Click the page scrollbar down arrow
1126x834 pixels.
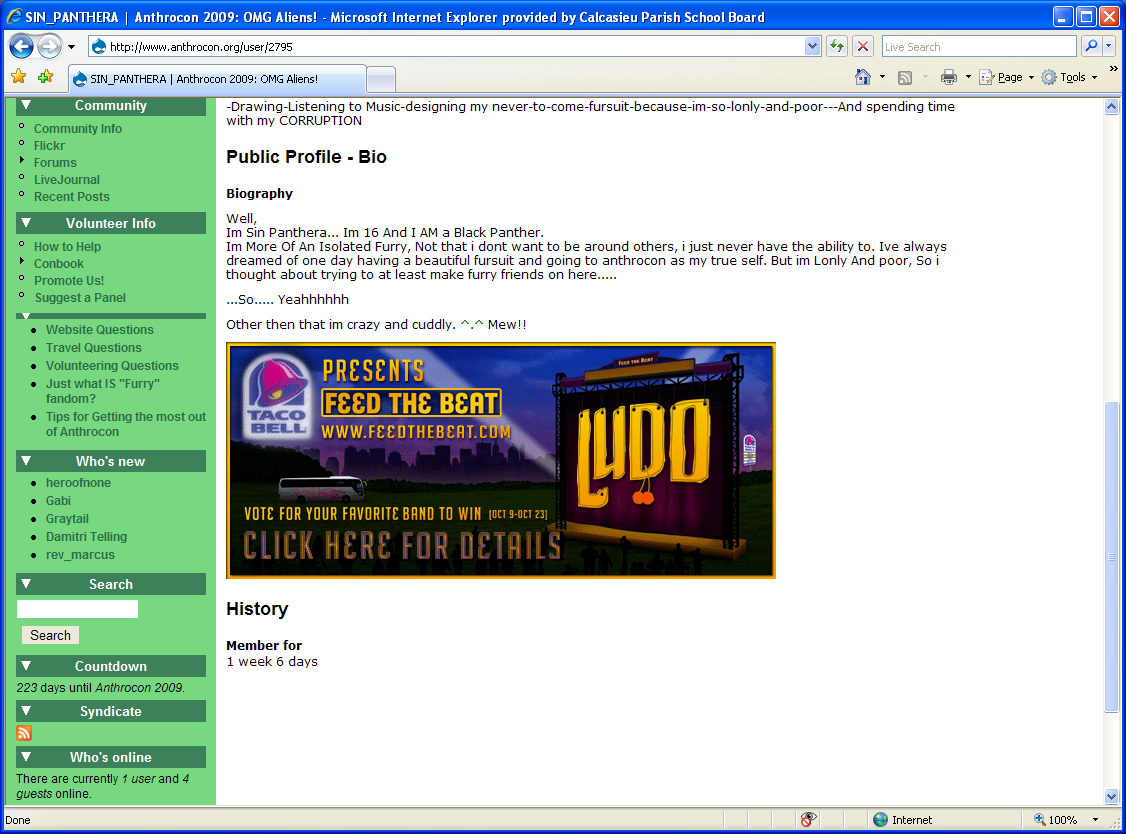(1112, 796)
